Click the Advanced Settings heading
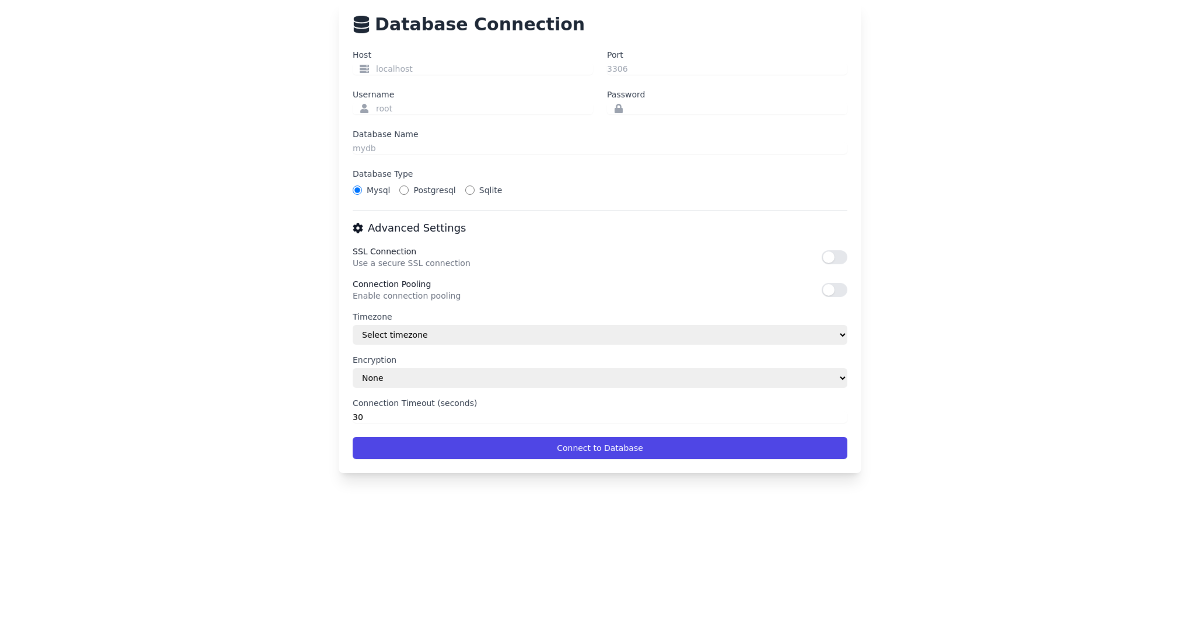1200x630 pixels. 416,227
